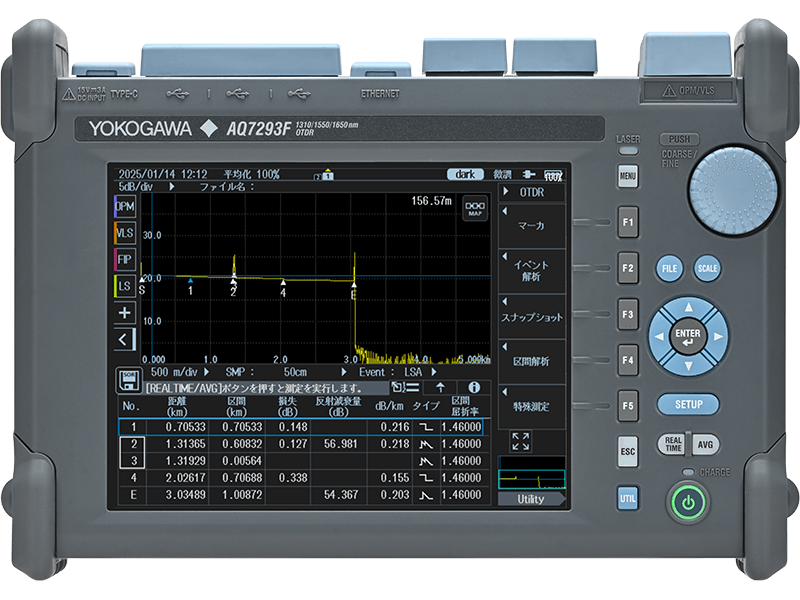Screen dimensions: 800x600
Task: Select the VLS visible light source icon
Action: pos(124,233)
